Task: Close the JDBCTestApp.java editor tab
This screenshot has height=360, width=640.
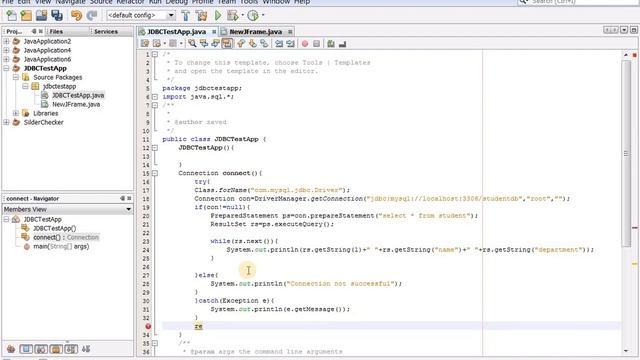Action: coord(214,31)
